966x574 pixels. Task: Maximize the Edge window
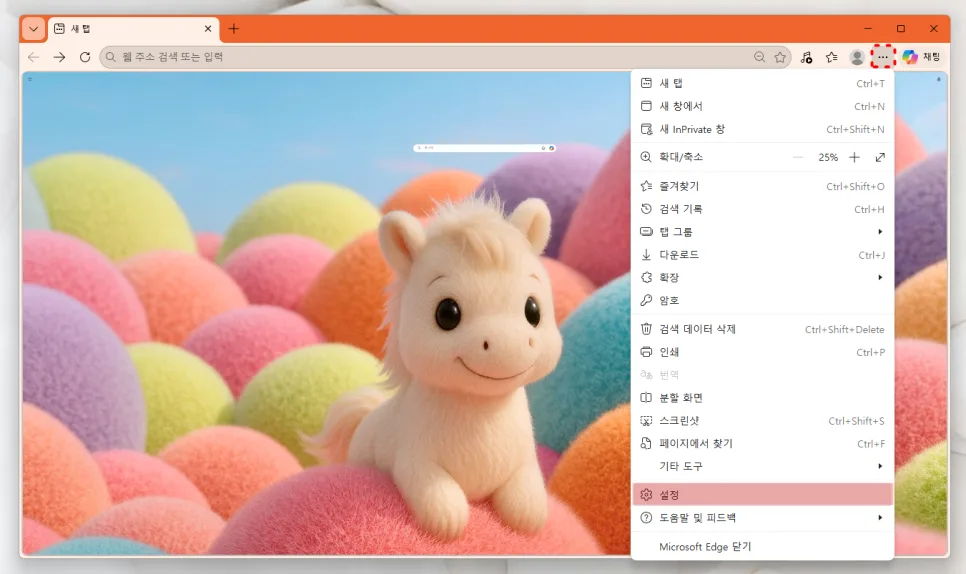point(901,29)
